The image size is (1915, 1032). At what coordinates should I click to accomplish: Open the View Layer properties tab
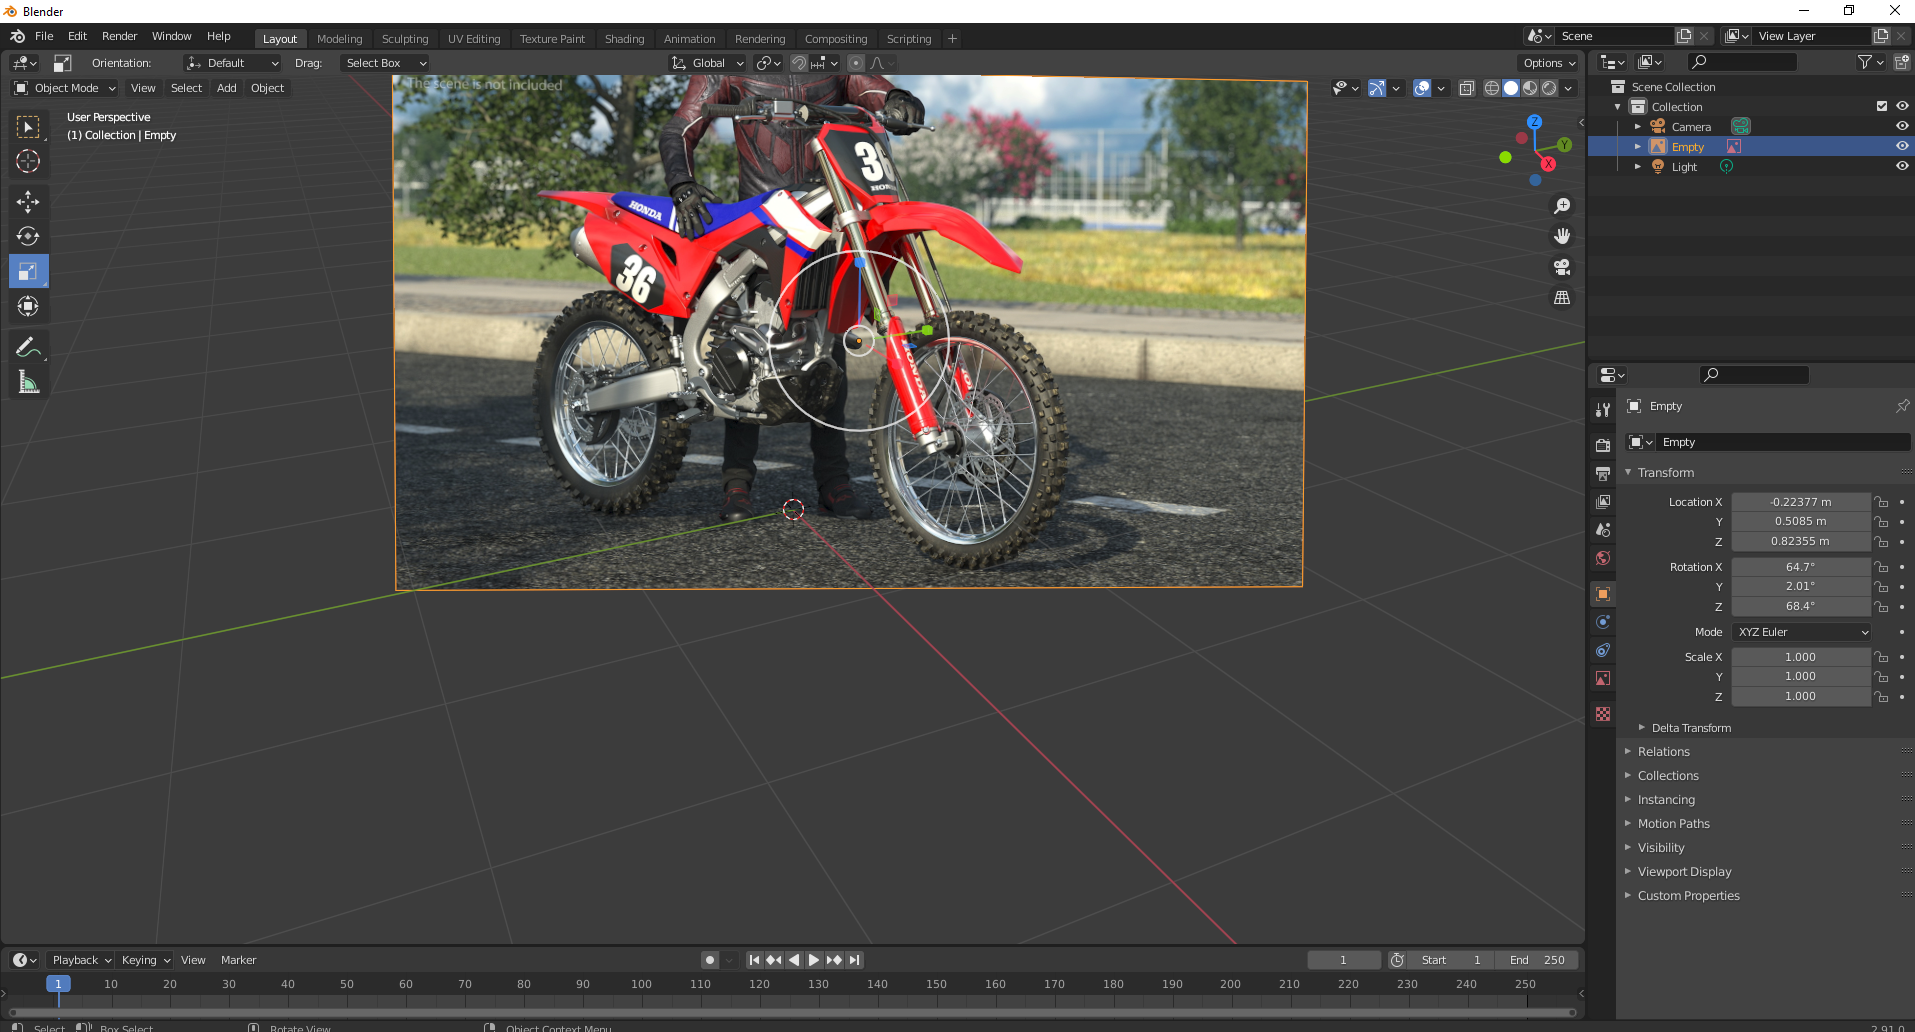coord(1603,501)
